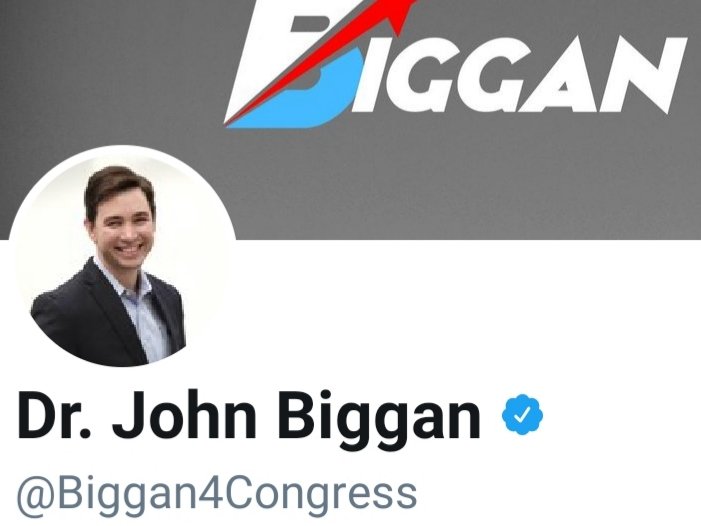Image resolution: width=701 pixels, height=526 pixels.
Task: Click the red arrow in the Biggan logo
Action: (x=323, y=58)
